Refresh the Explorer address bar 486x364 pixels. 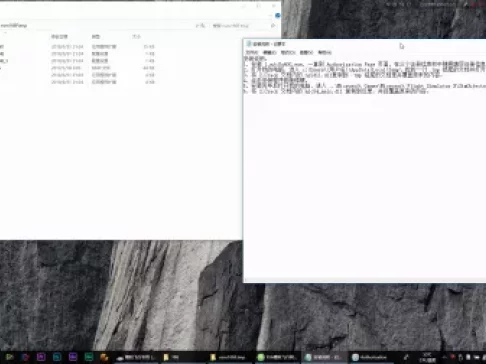click(x=200, y=26)
